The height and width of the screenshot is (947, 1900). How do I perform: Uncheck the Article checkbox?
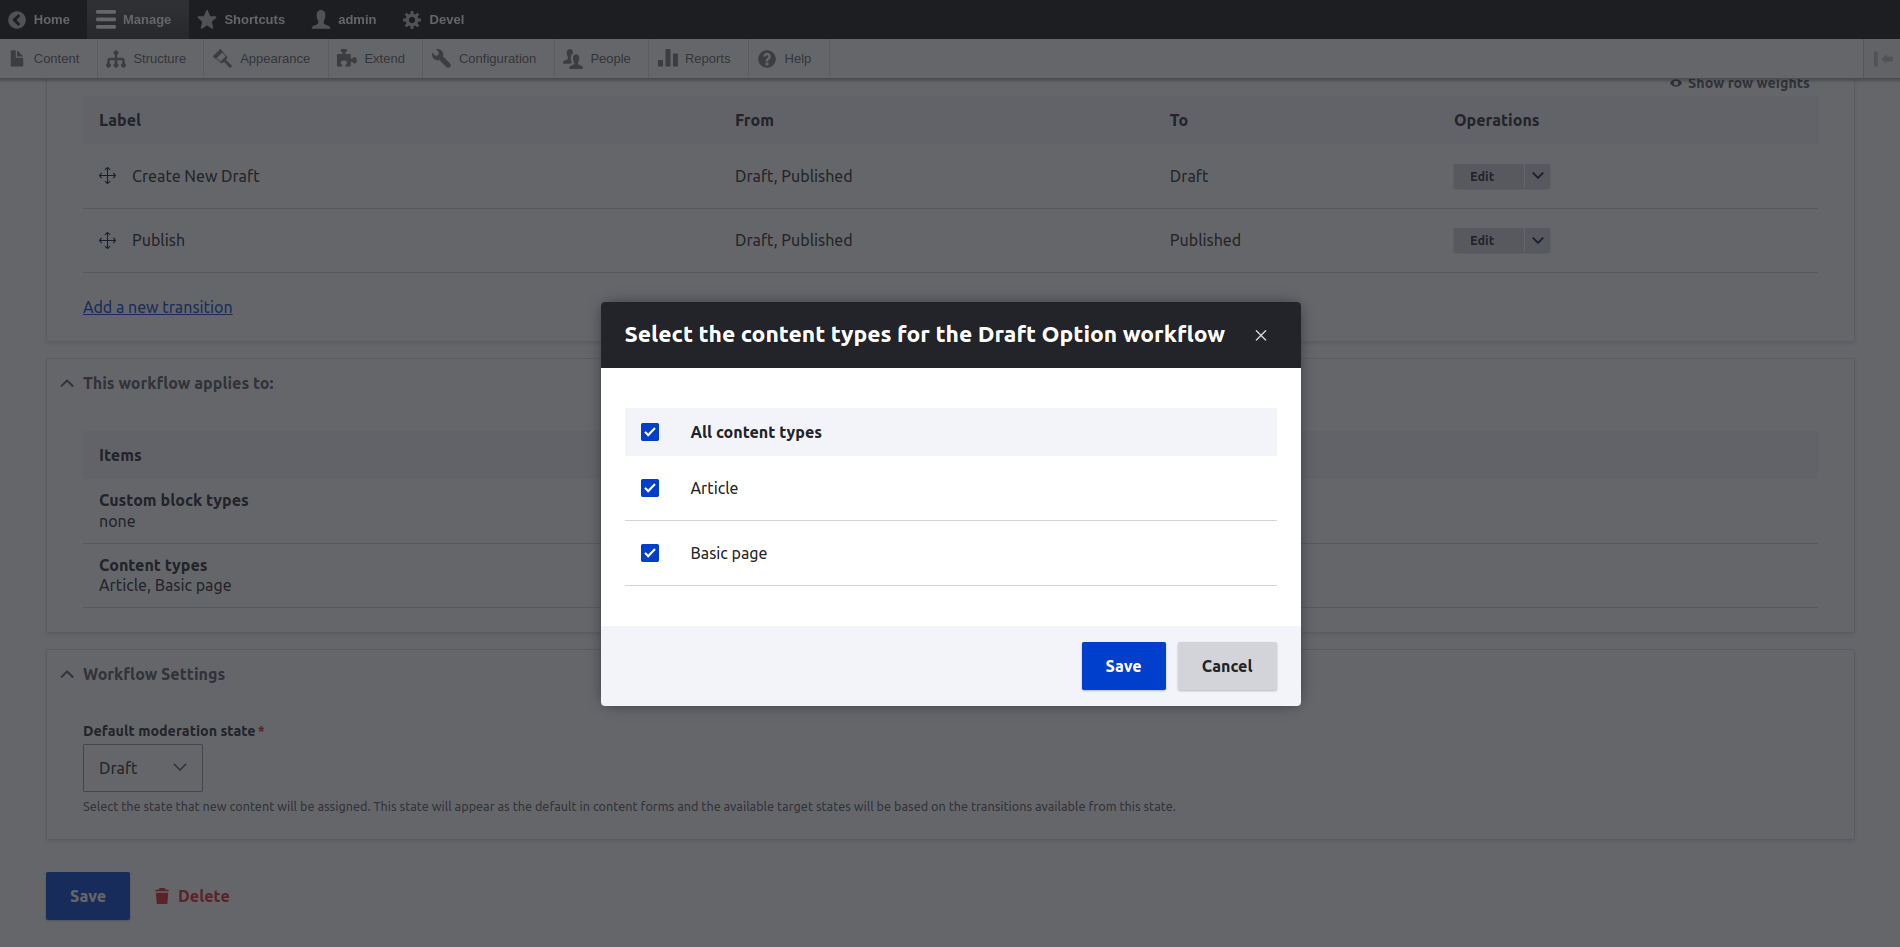point(650,488)
